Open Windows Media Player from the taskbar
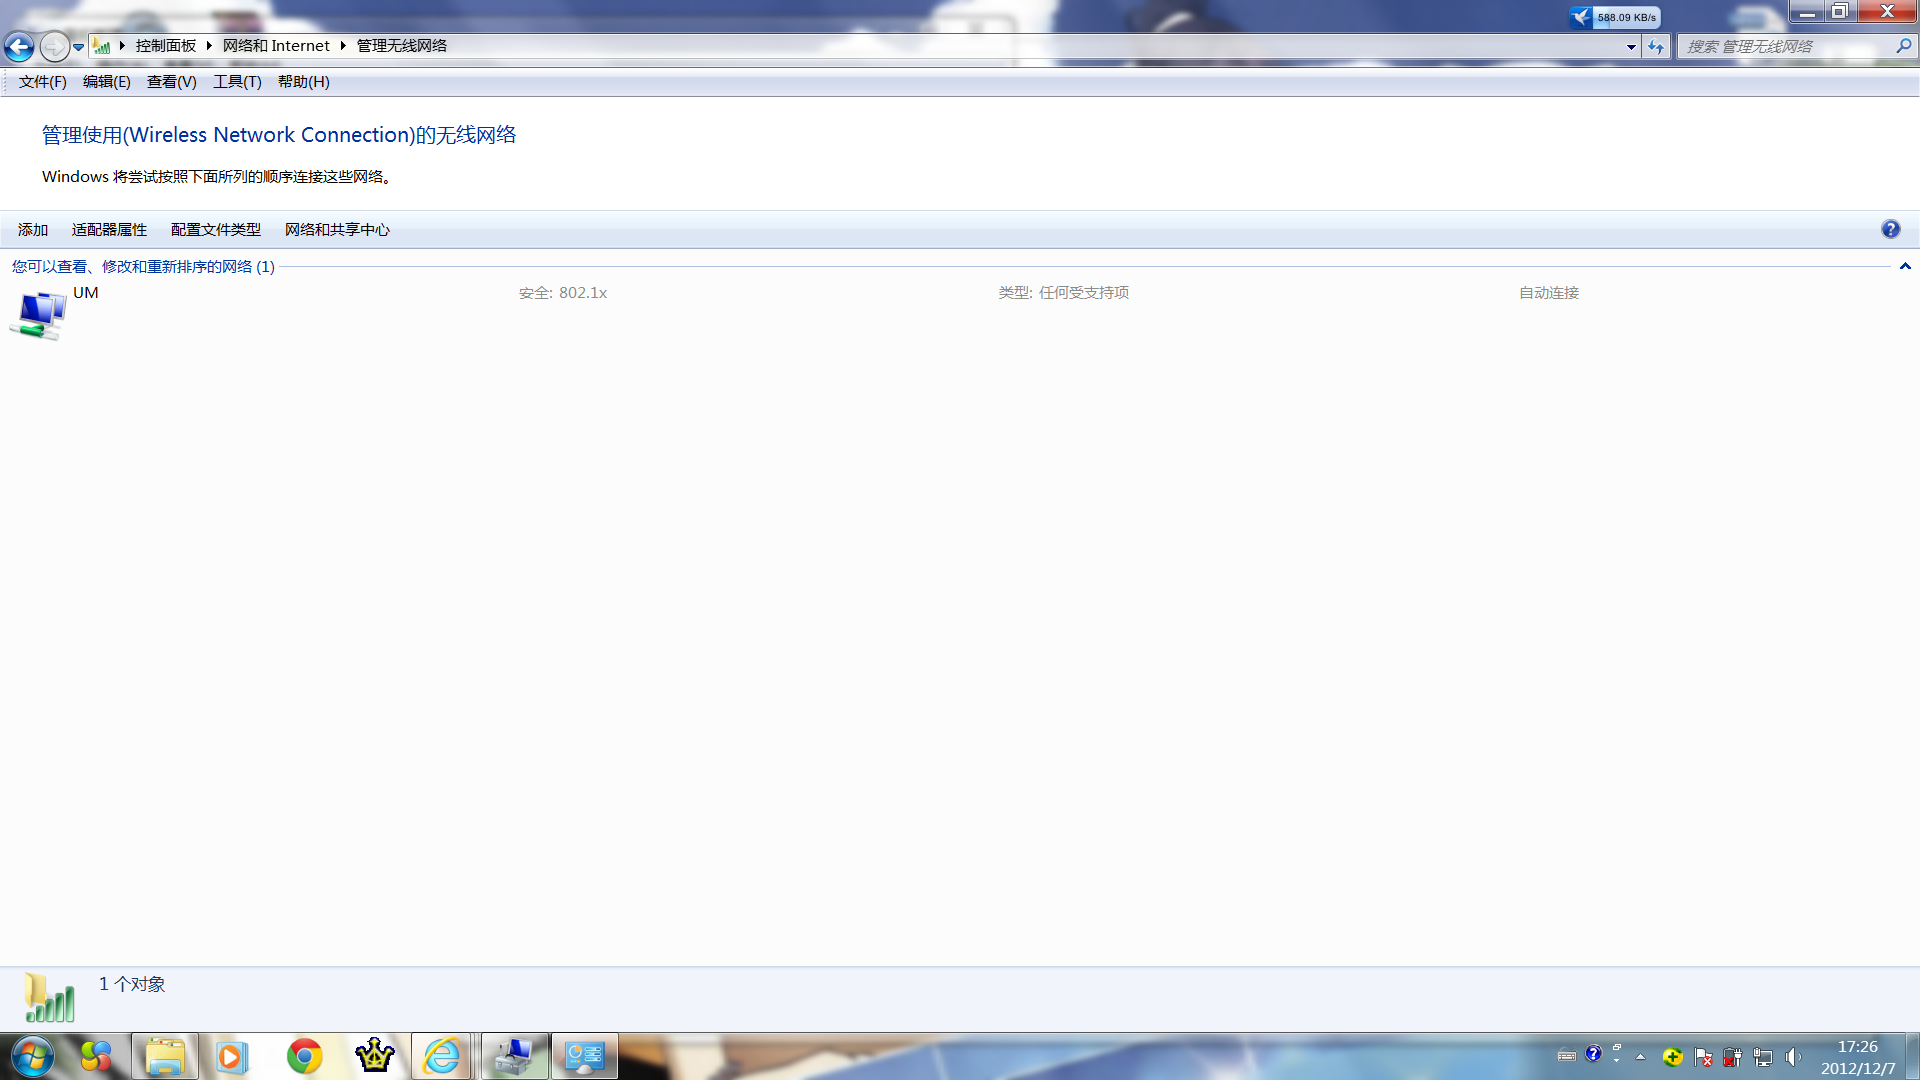Viewport: 1920px width, 1080px height. coord(231,1056)
